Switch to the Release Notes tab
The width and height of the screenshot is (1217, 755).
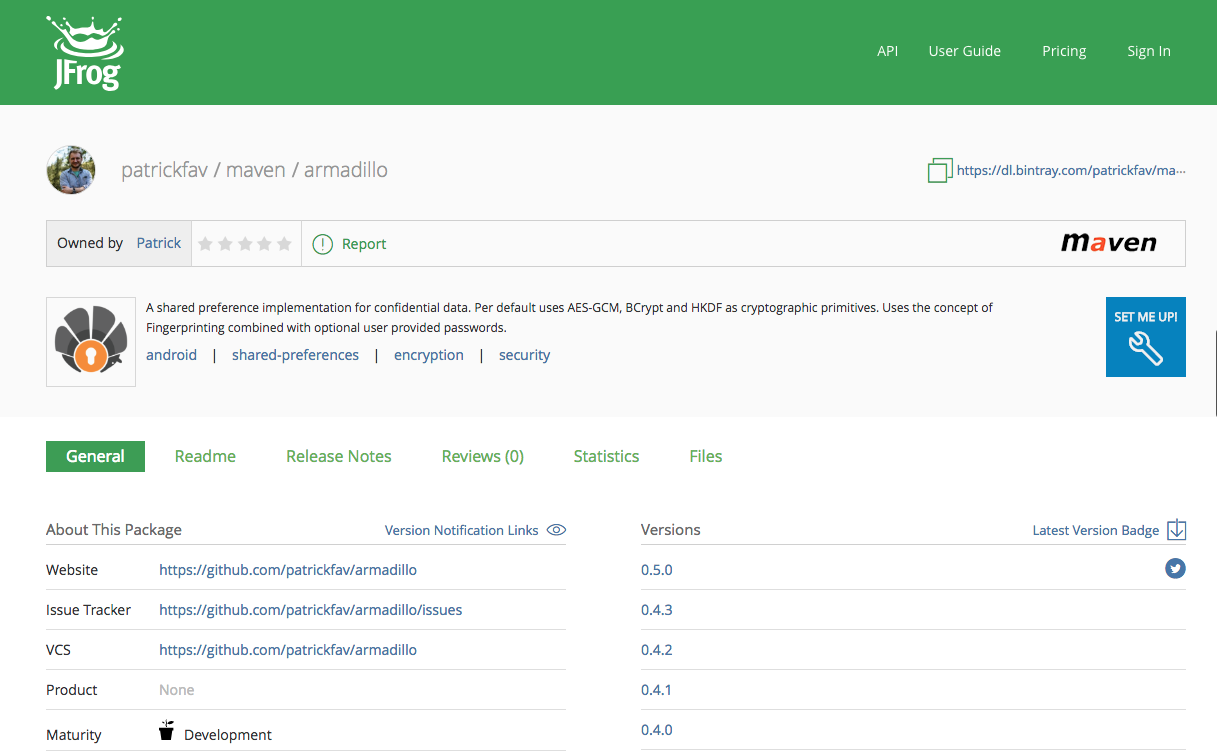tap(339, 456)
